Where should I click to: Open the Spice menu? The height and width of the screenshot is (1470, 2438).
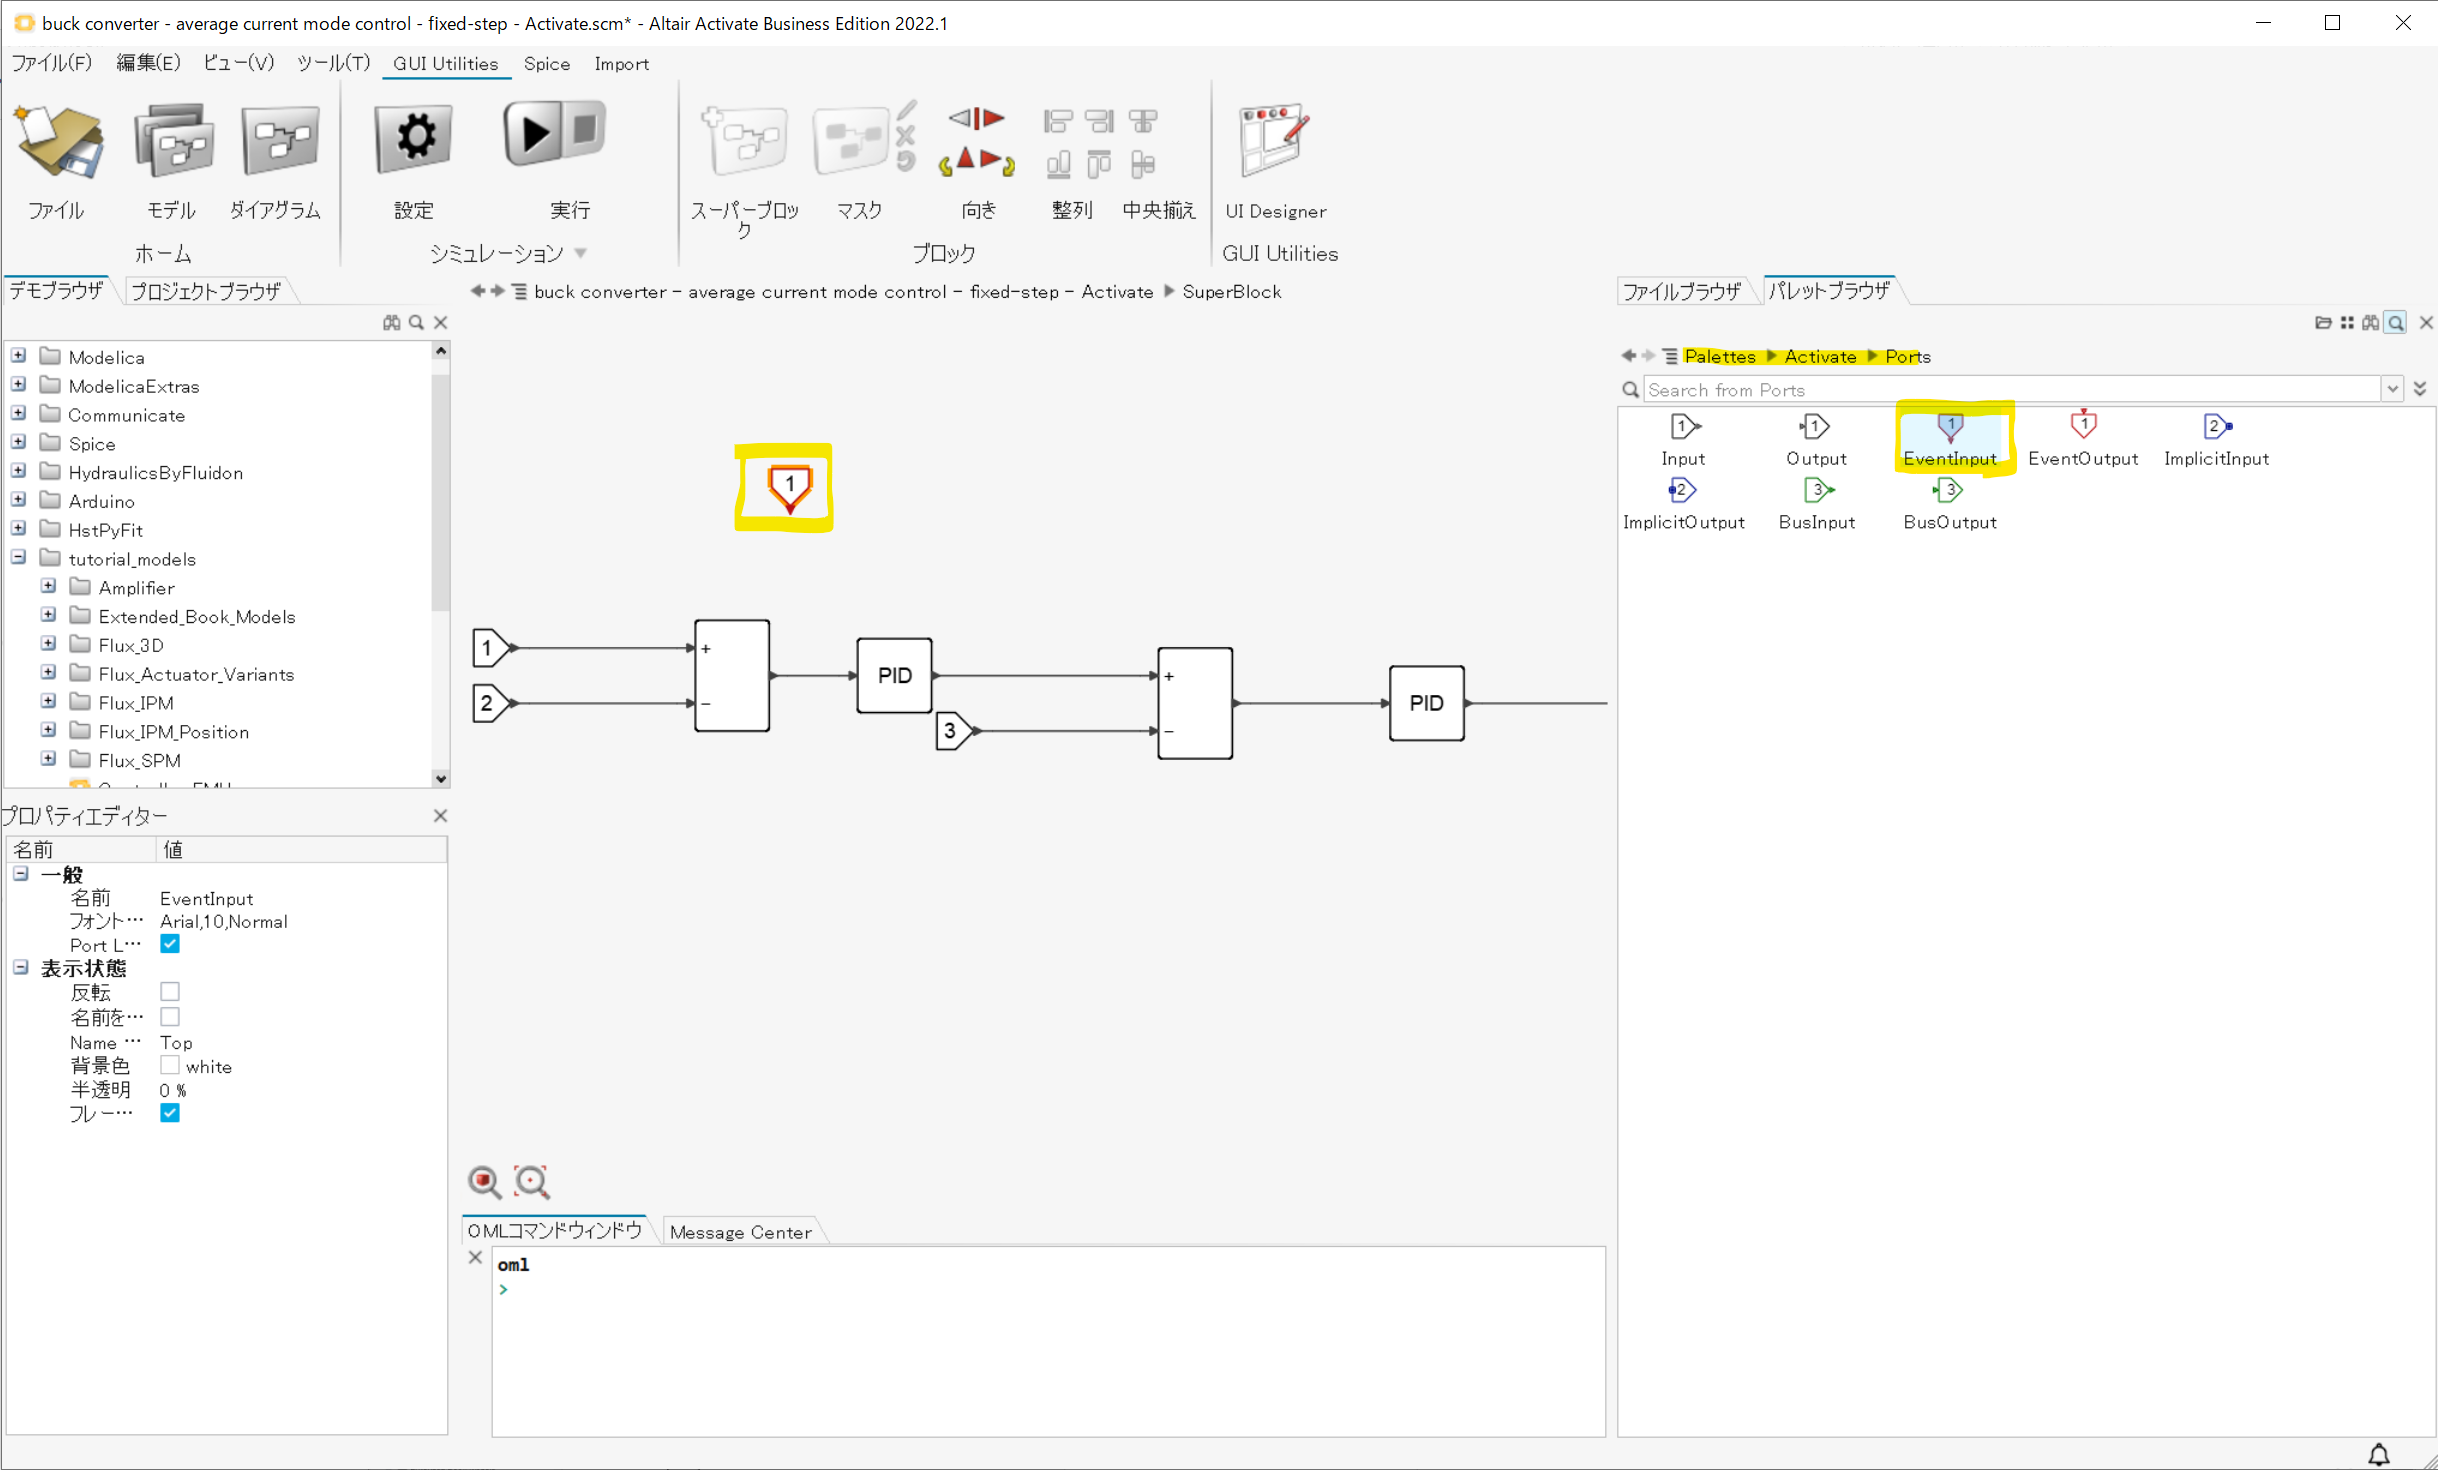click(546, 64)
